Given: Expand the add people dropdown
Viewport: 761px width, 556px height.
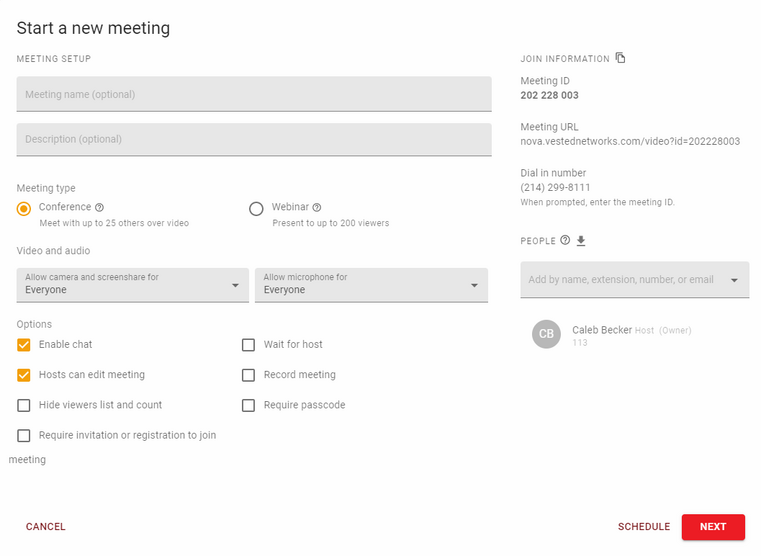Looking at the screenshot, I should [735, 280].
